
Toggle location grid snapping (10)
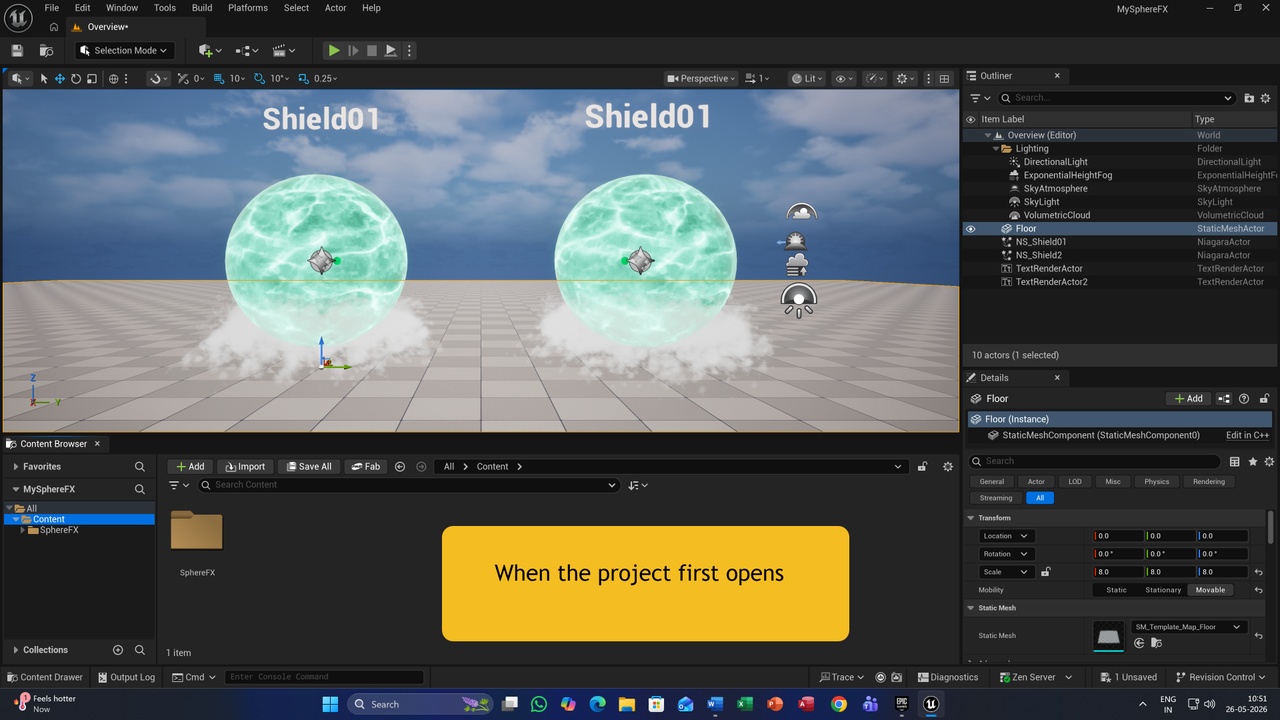(219, 78)
